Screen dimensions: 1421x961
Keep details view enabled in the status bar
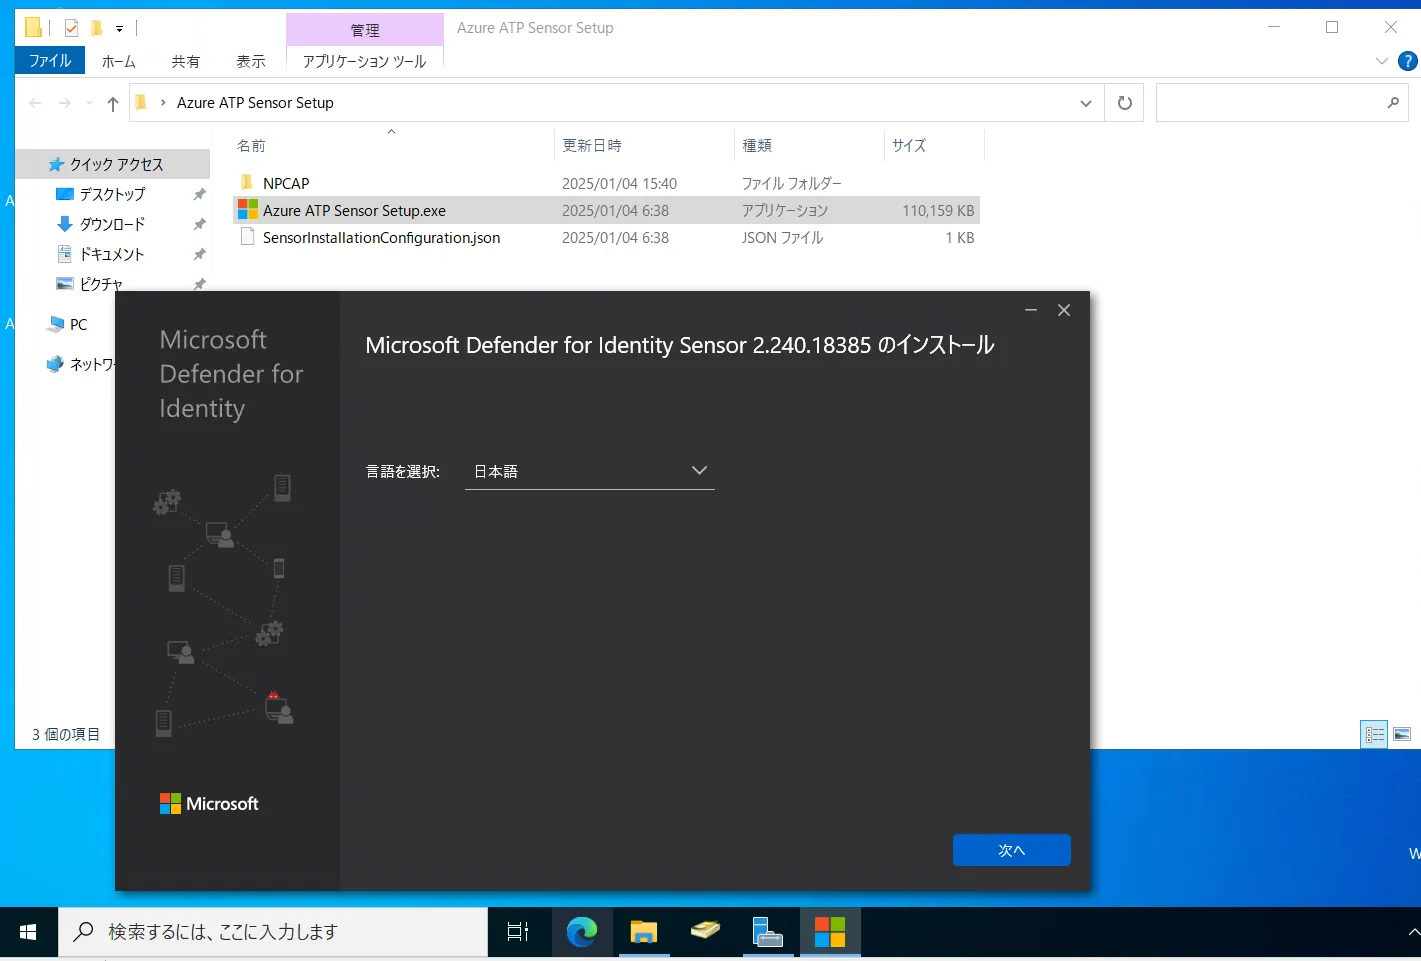[x=1373, y=733]
